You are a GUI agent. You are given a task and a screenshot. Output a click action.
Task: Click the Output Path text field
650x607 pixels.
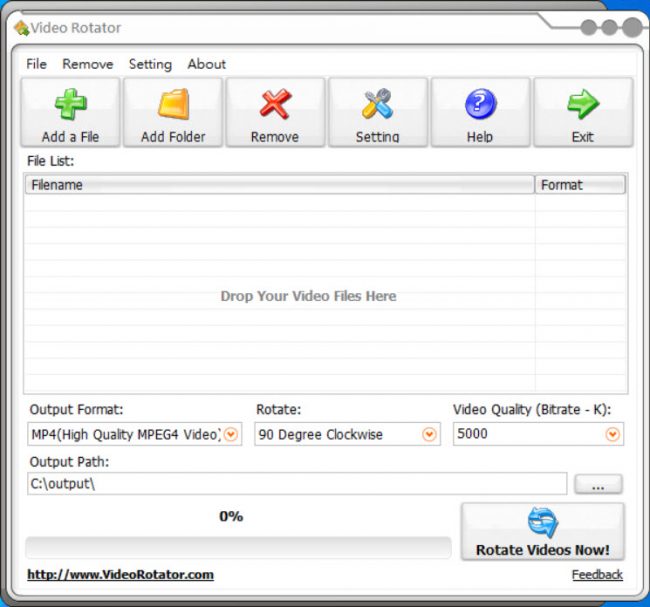pos(296,484)
